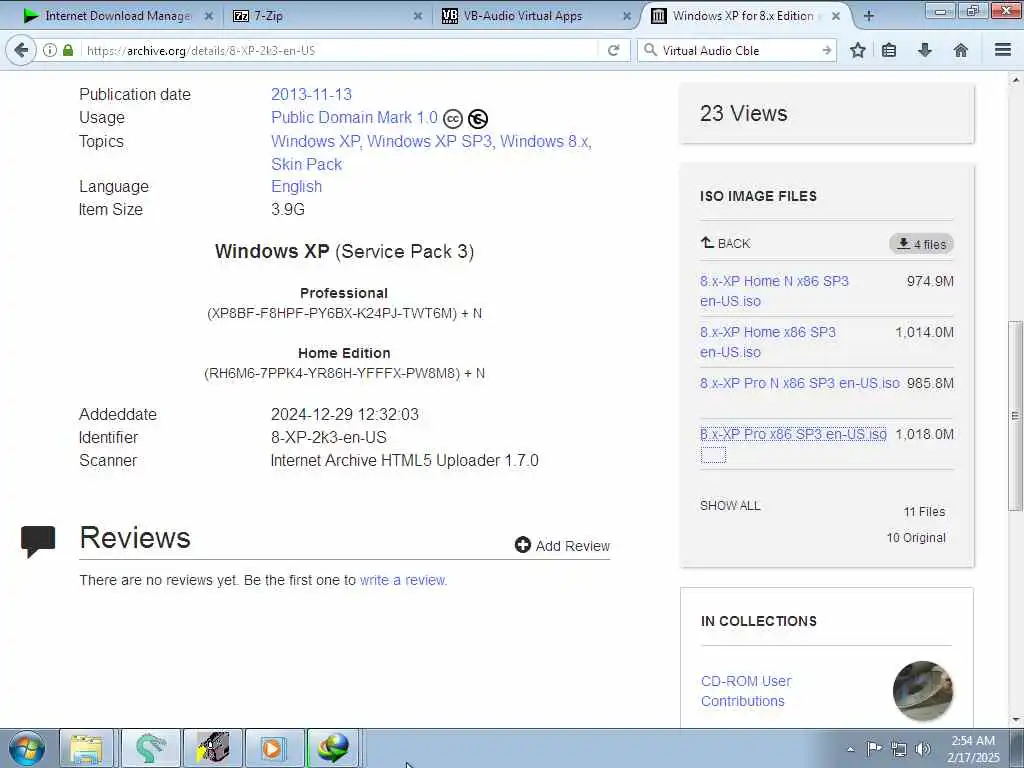This screenshot has height=768, width=1024.
Task: Click the Professional product key text
Action: point(344,313)
